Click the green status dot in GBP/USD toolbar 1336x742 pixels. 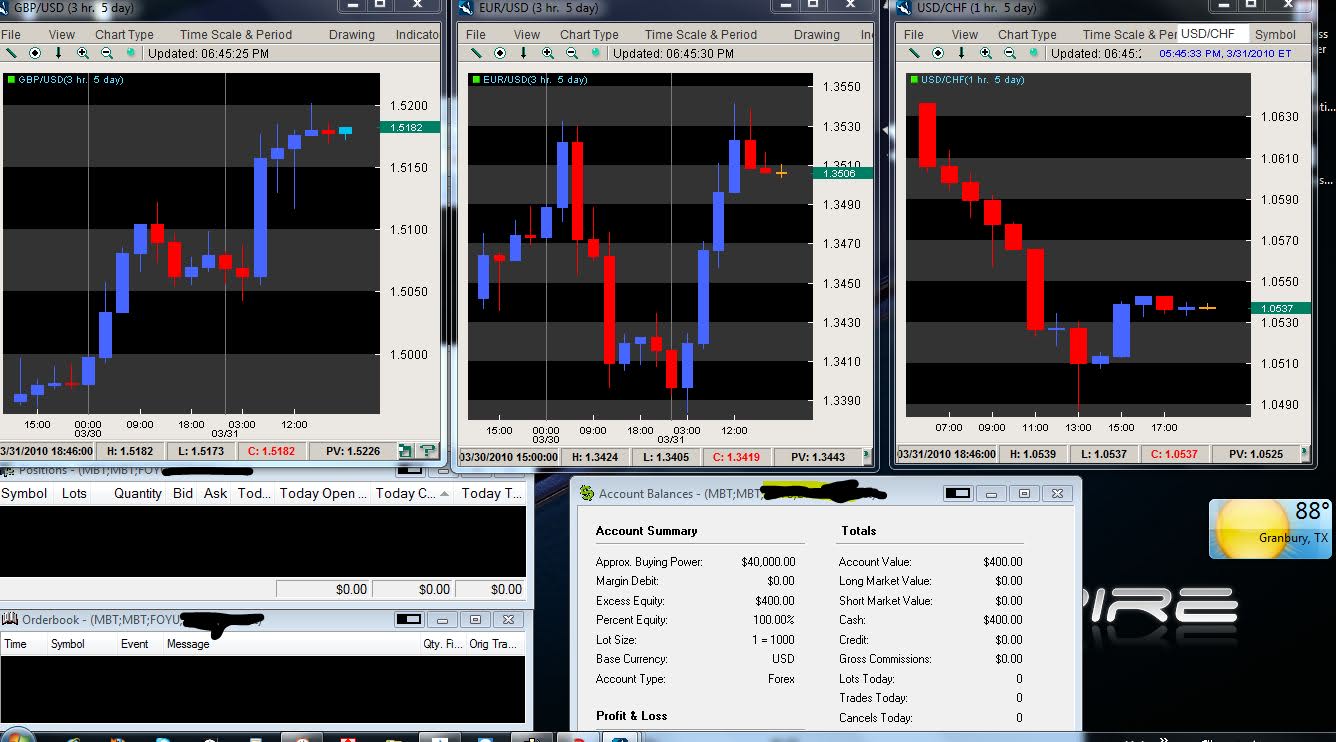coord(131,53)
